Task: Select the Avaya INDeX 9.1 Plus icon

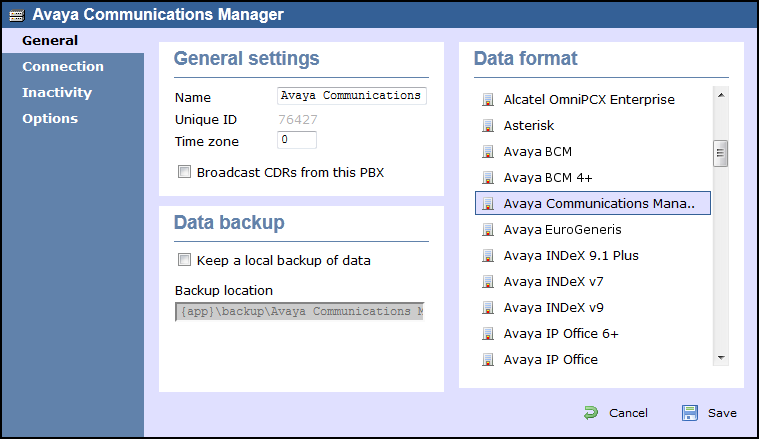Action: [x=488, y=256]
